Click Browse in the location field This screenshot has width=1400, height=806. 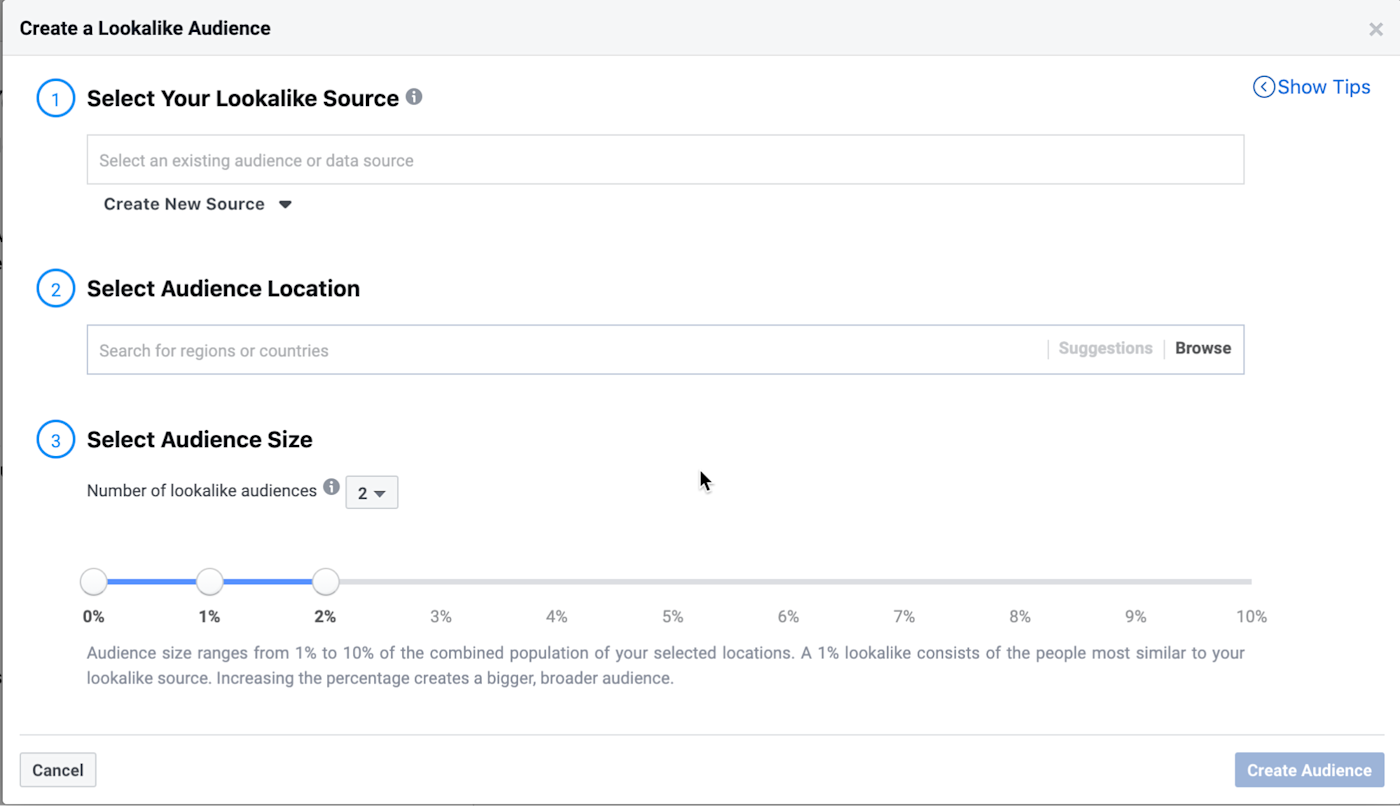tap(1203, 348)
